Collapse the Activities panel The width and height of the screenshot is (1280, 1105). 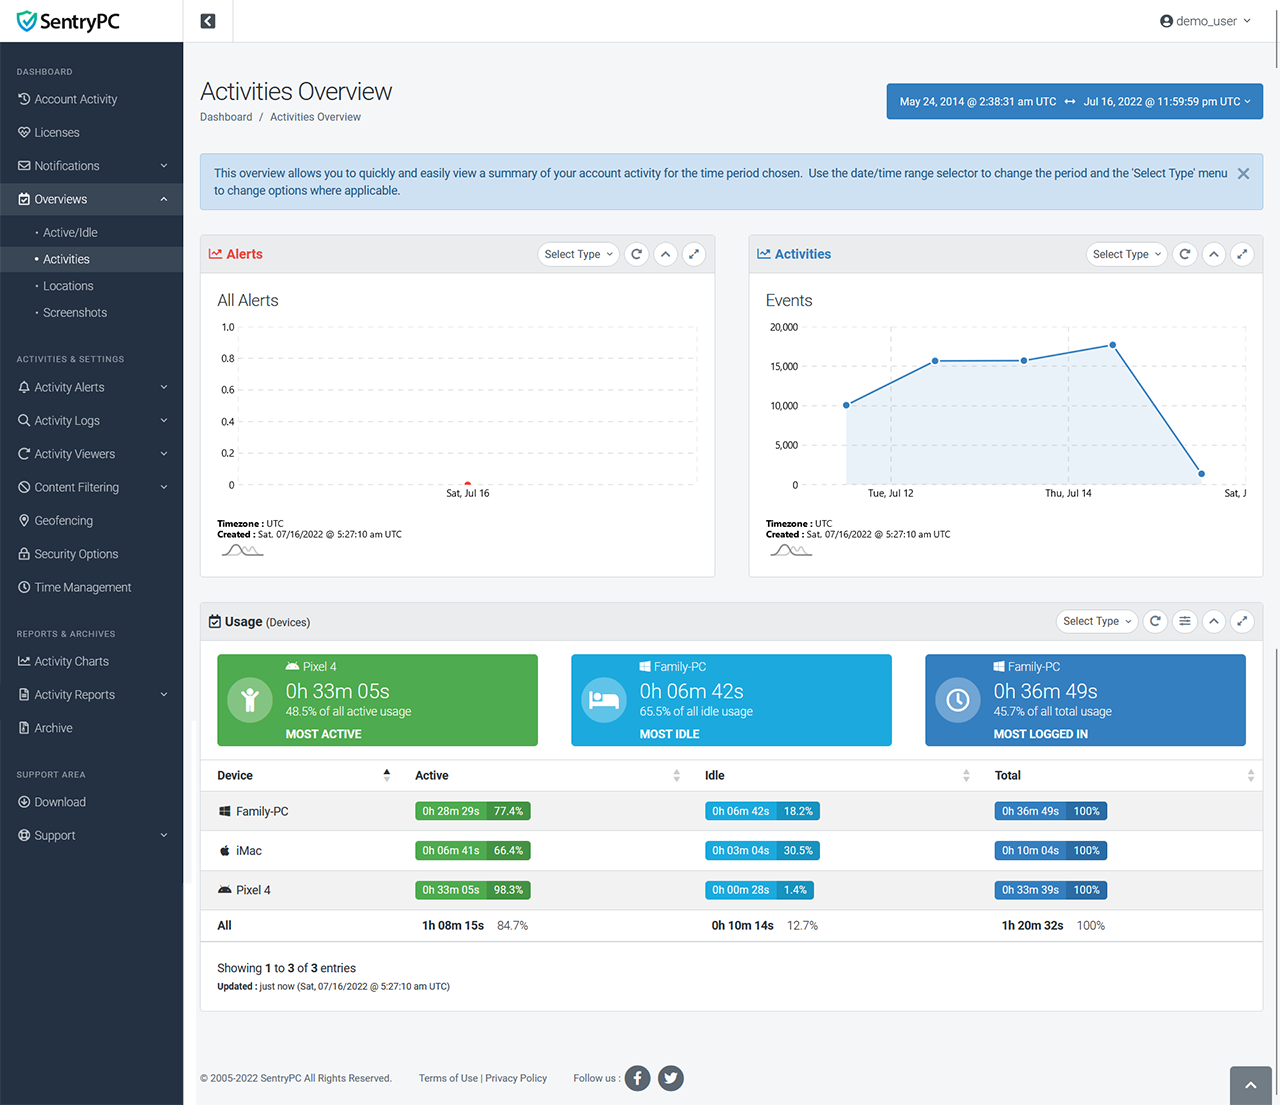[x=1214, y=254]
